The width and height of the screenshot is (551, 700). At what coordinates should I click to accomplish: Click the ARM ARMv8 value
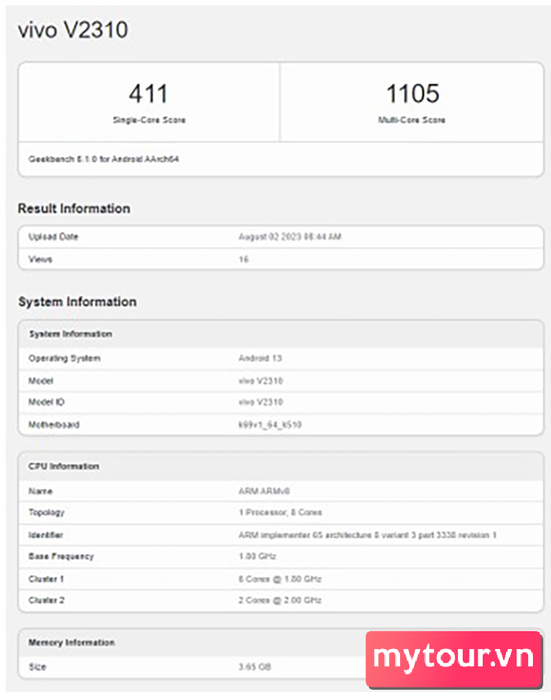(264, 491)
